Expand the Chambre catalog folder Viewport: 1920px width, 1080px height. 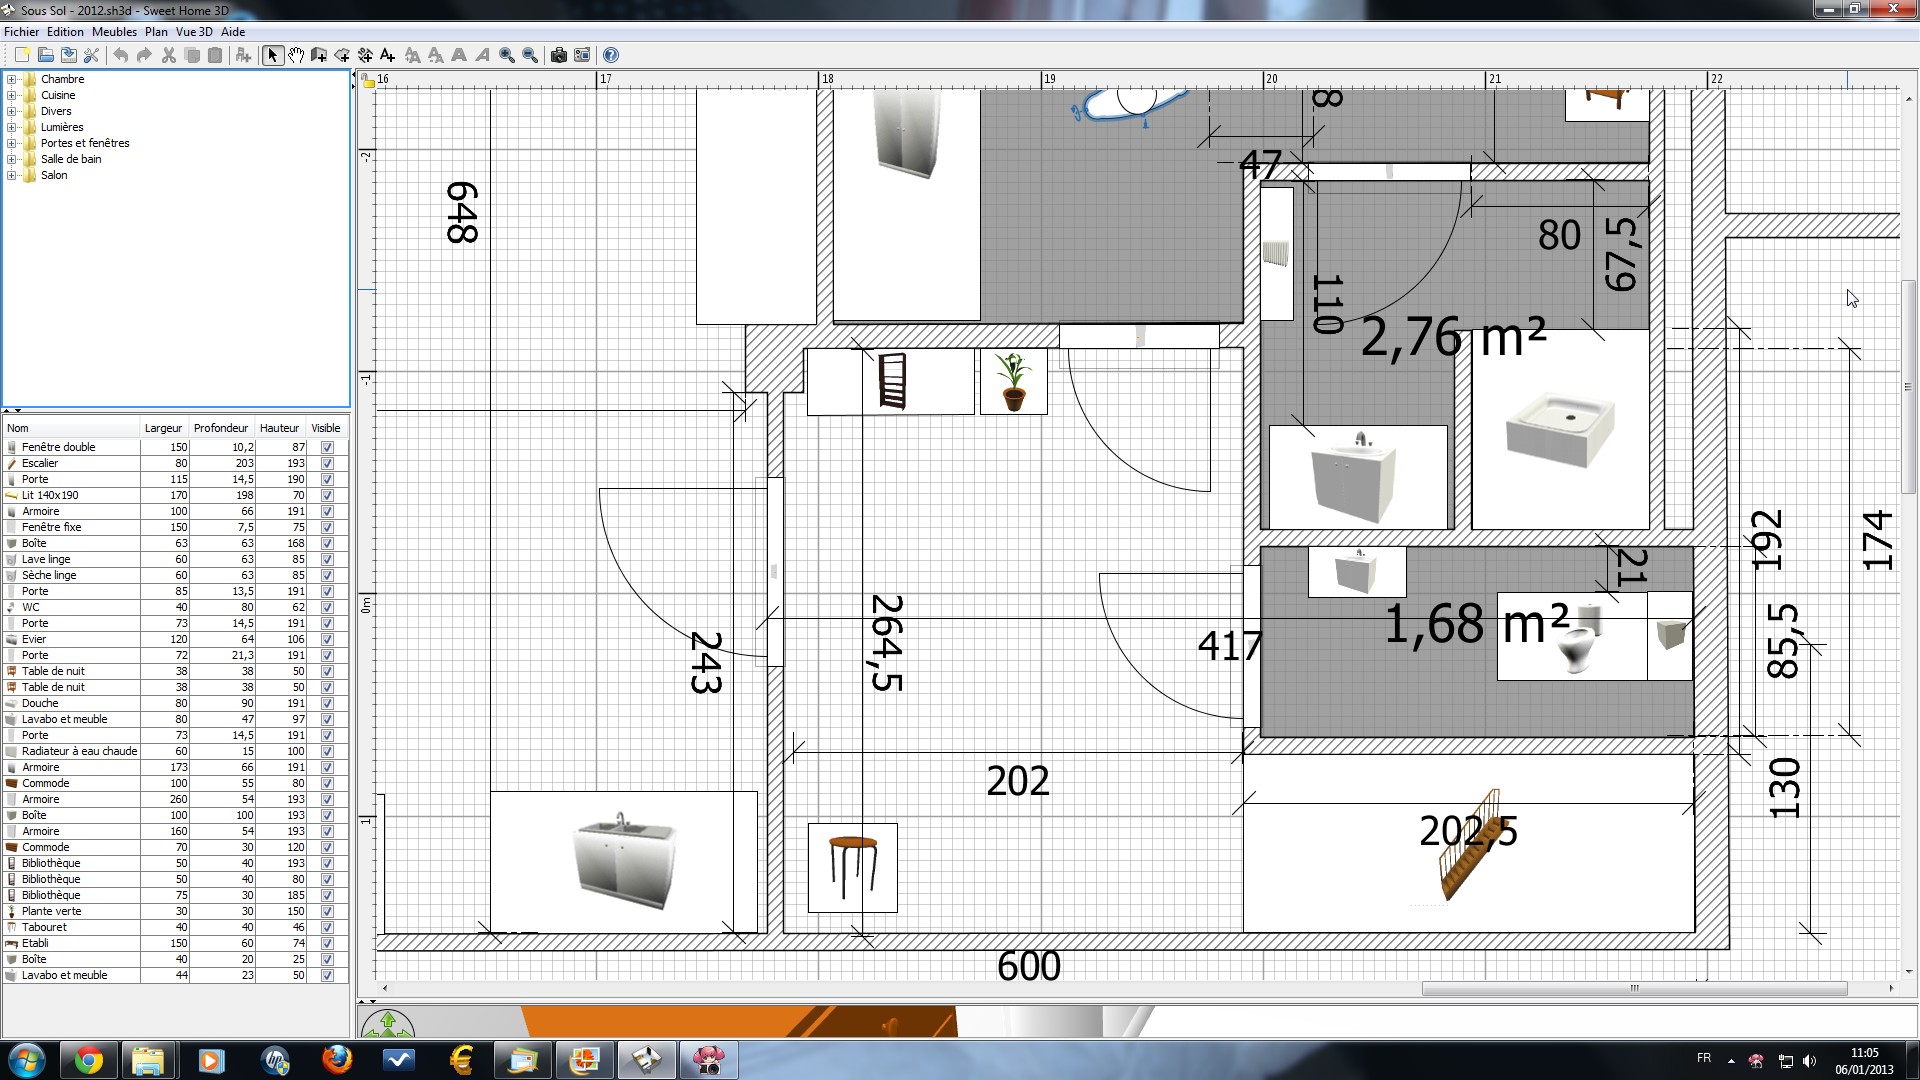(x=12, y=79)
